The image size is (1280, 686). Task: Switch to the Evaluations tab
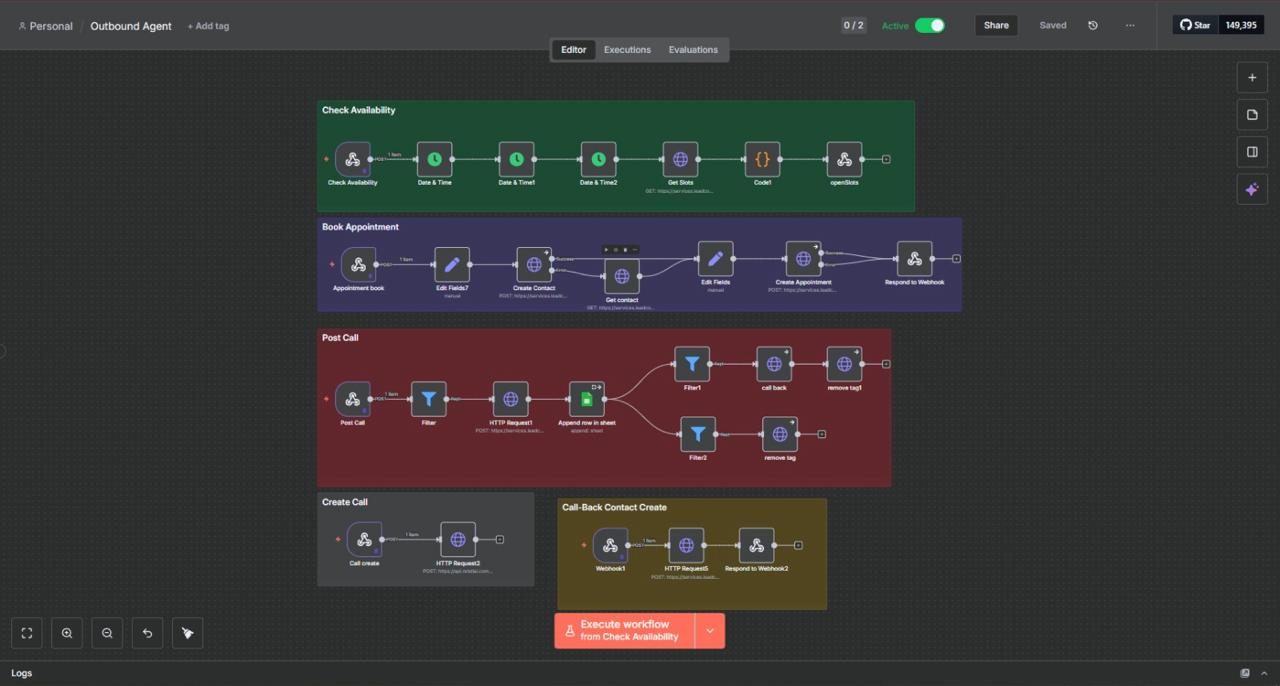point(693,49)
